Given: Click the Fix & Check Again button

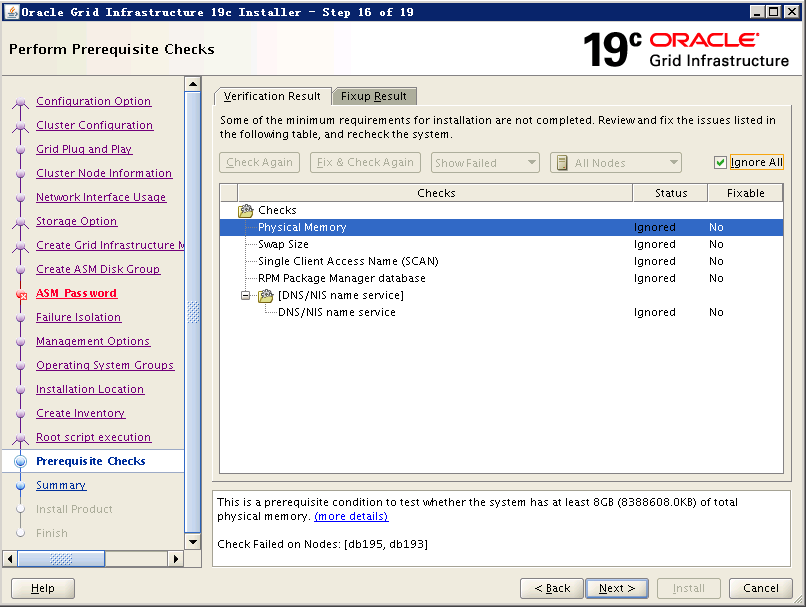Looking at the screenshot, I should coord(365,162).
